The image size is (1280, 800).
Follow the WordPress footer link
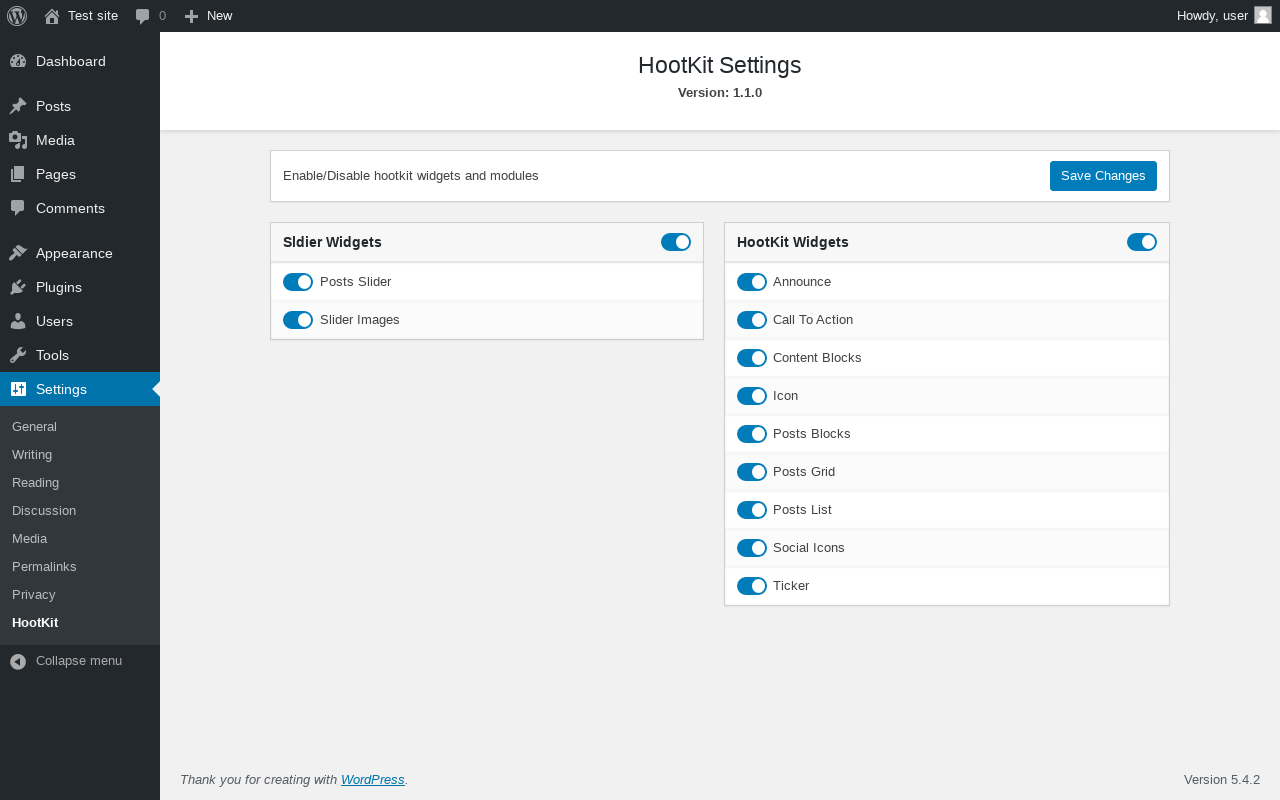tap(372, 779)
